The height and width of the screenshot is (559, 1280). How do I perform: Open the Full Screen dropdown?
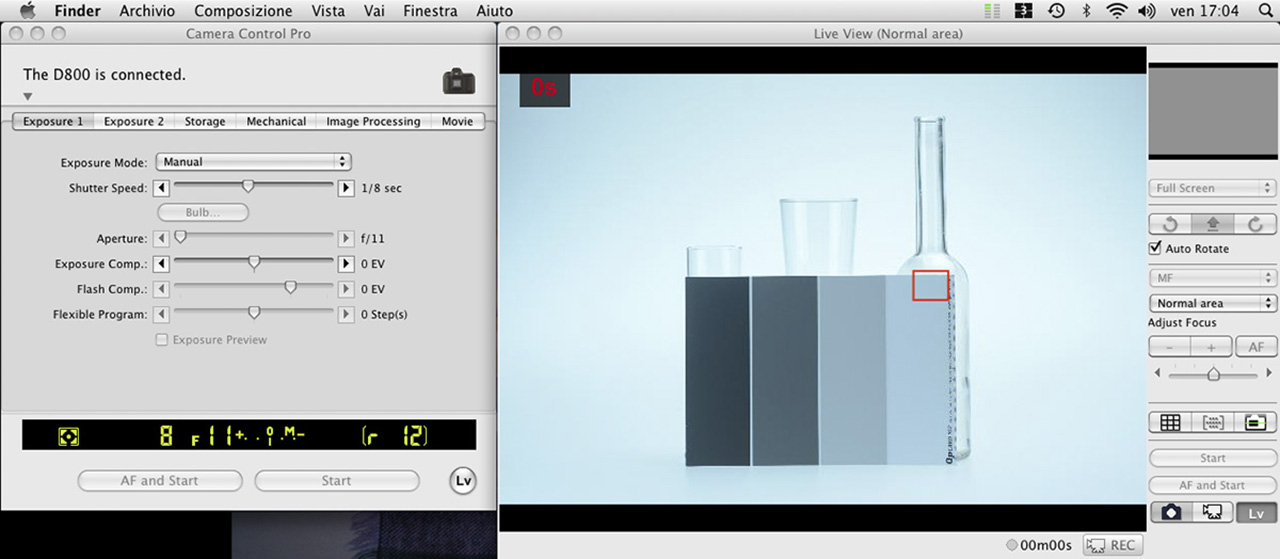(1212, 188)
